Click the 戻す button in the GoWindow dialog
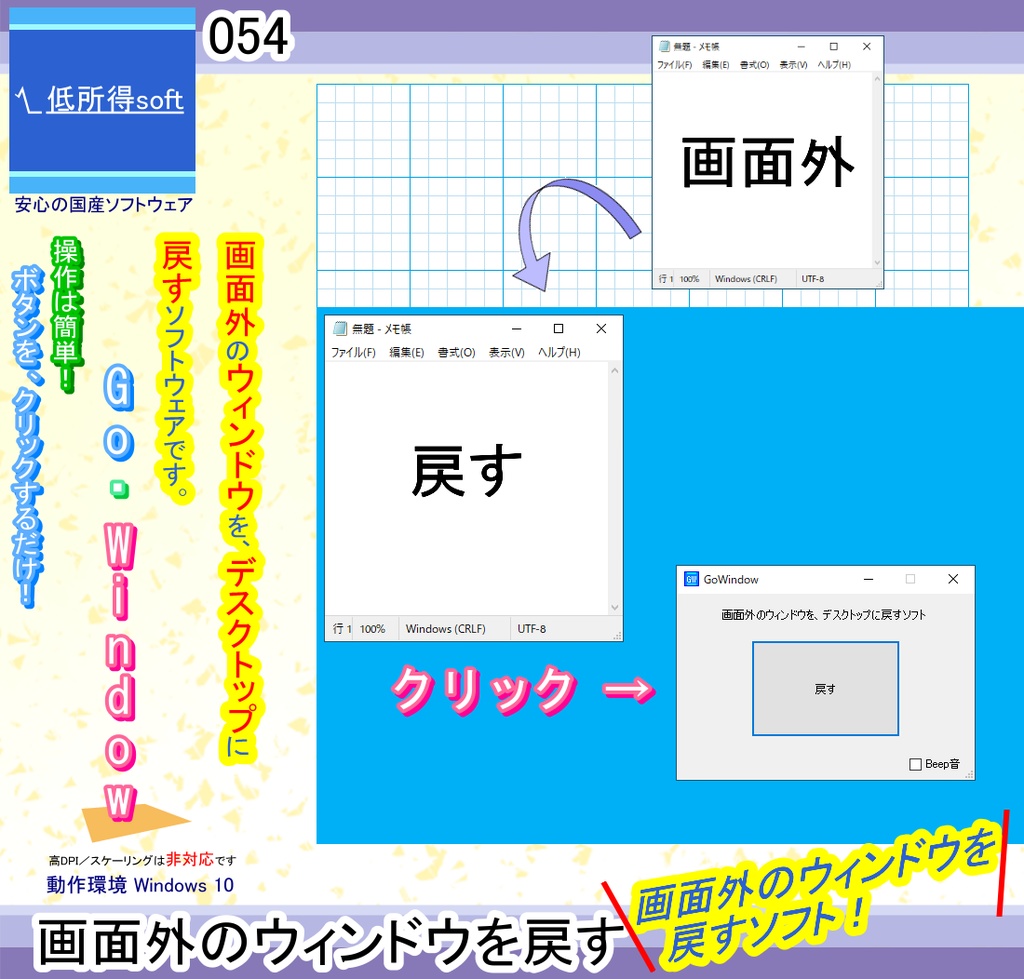Image resolution: width=1024 pixels, height=979 pixels. pos(825,688)
